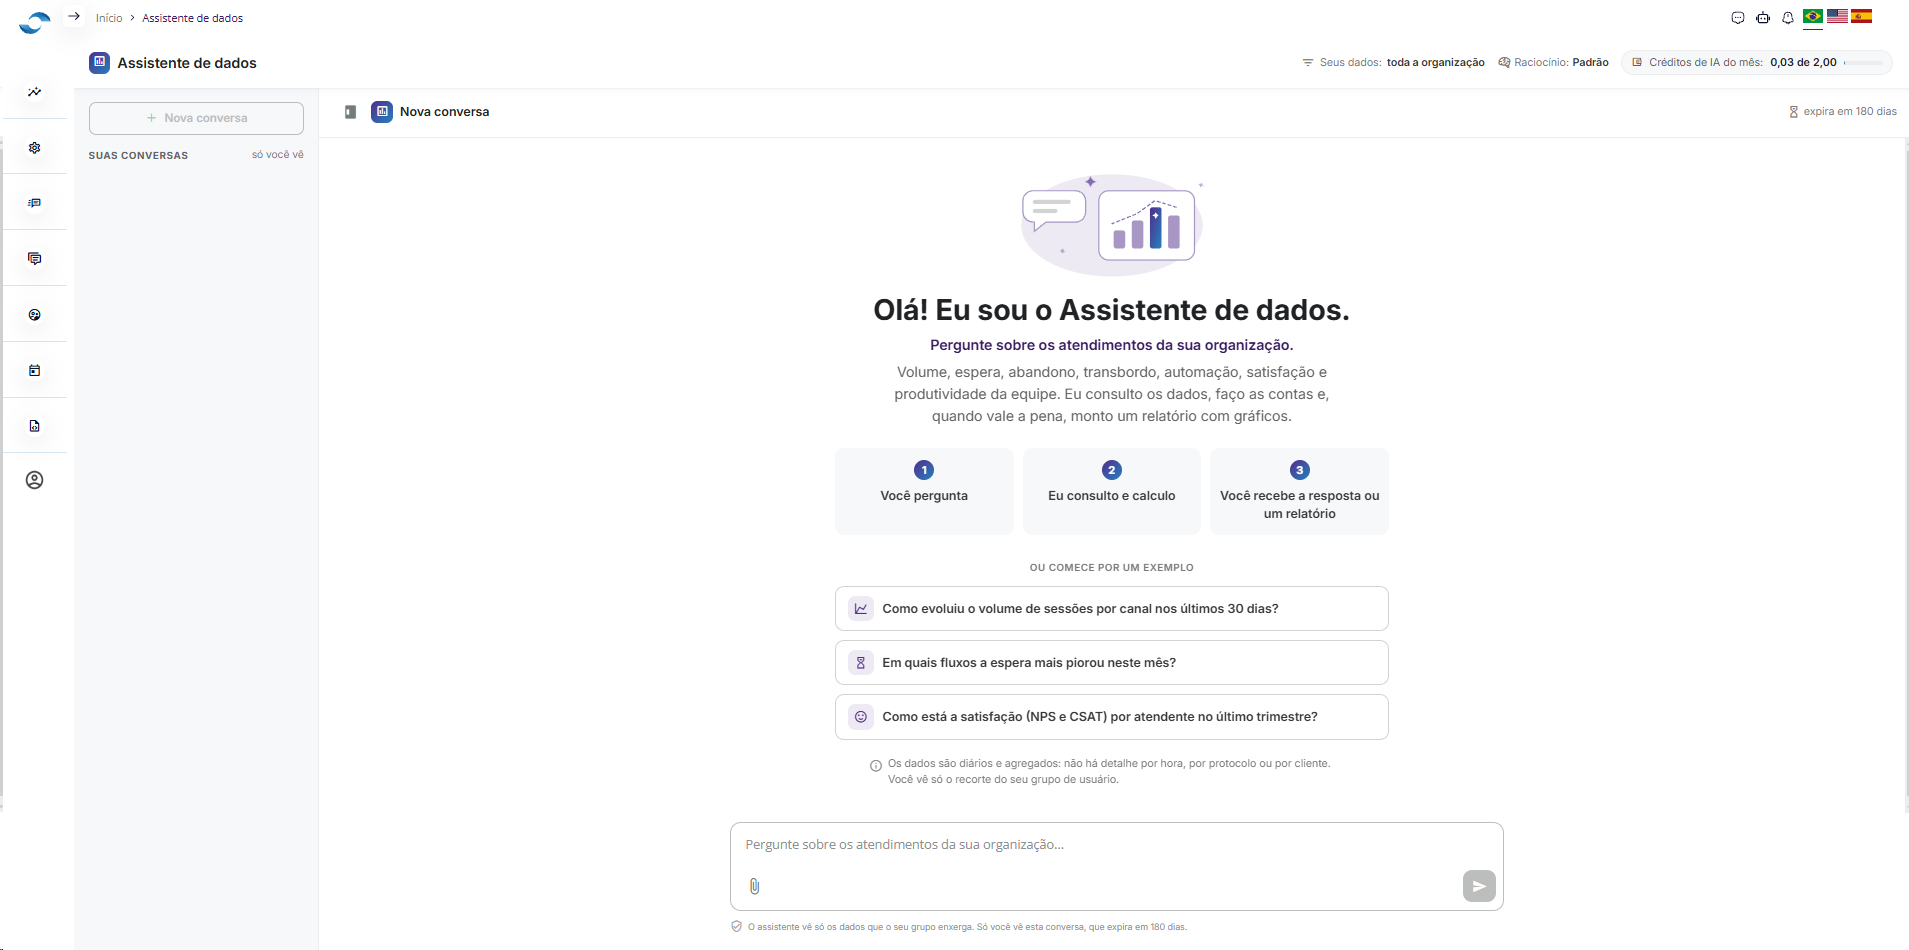Screen dimensions: 1909x950
Task: Switch language to Spanish with Spain flag
Action: 1862,16
